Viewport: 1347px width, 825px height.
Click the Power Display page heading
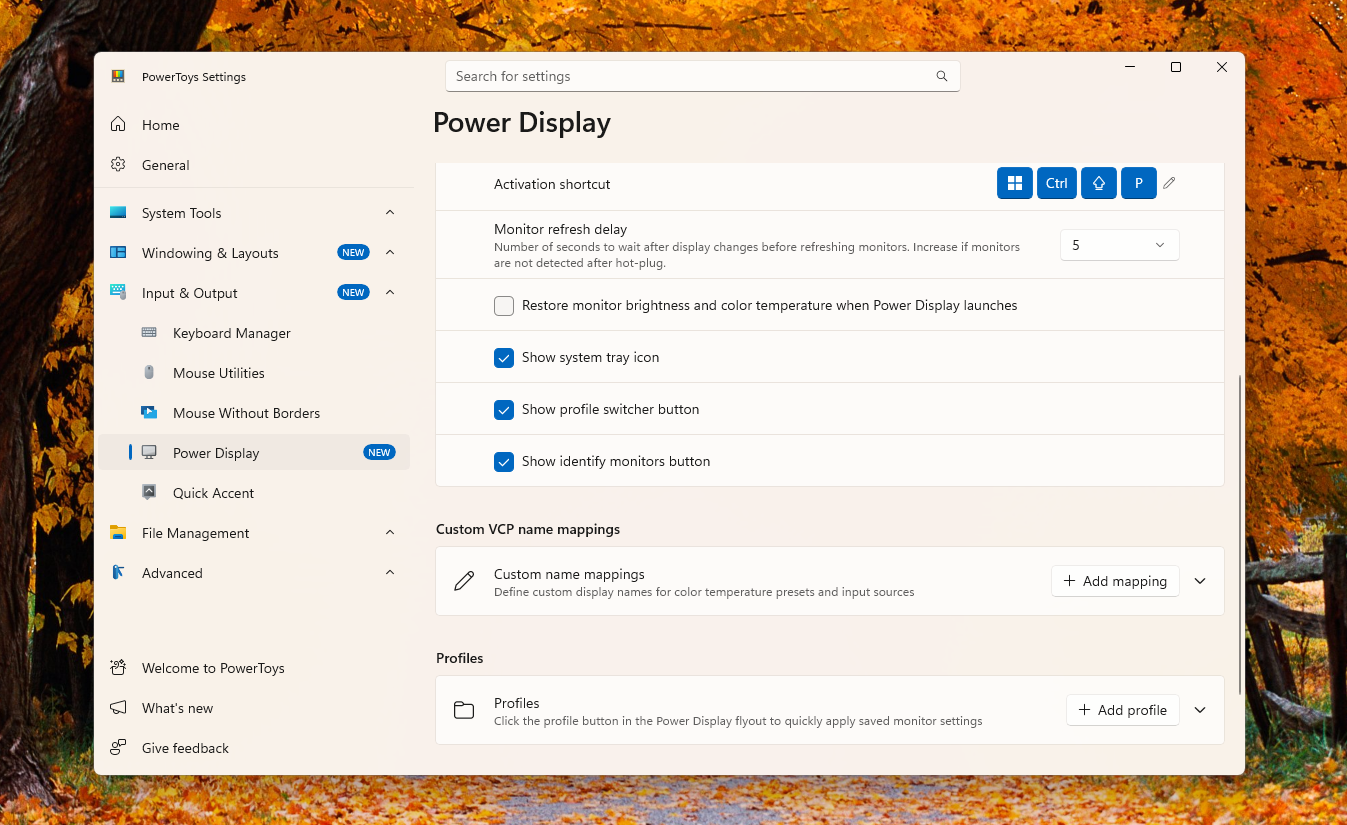pyautogui.click(x=522, y=123)
